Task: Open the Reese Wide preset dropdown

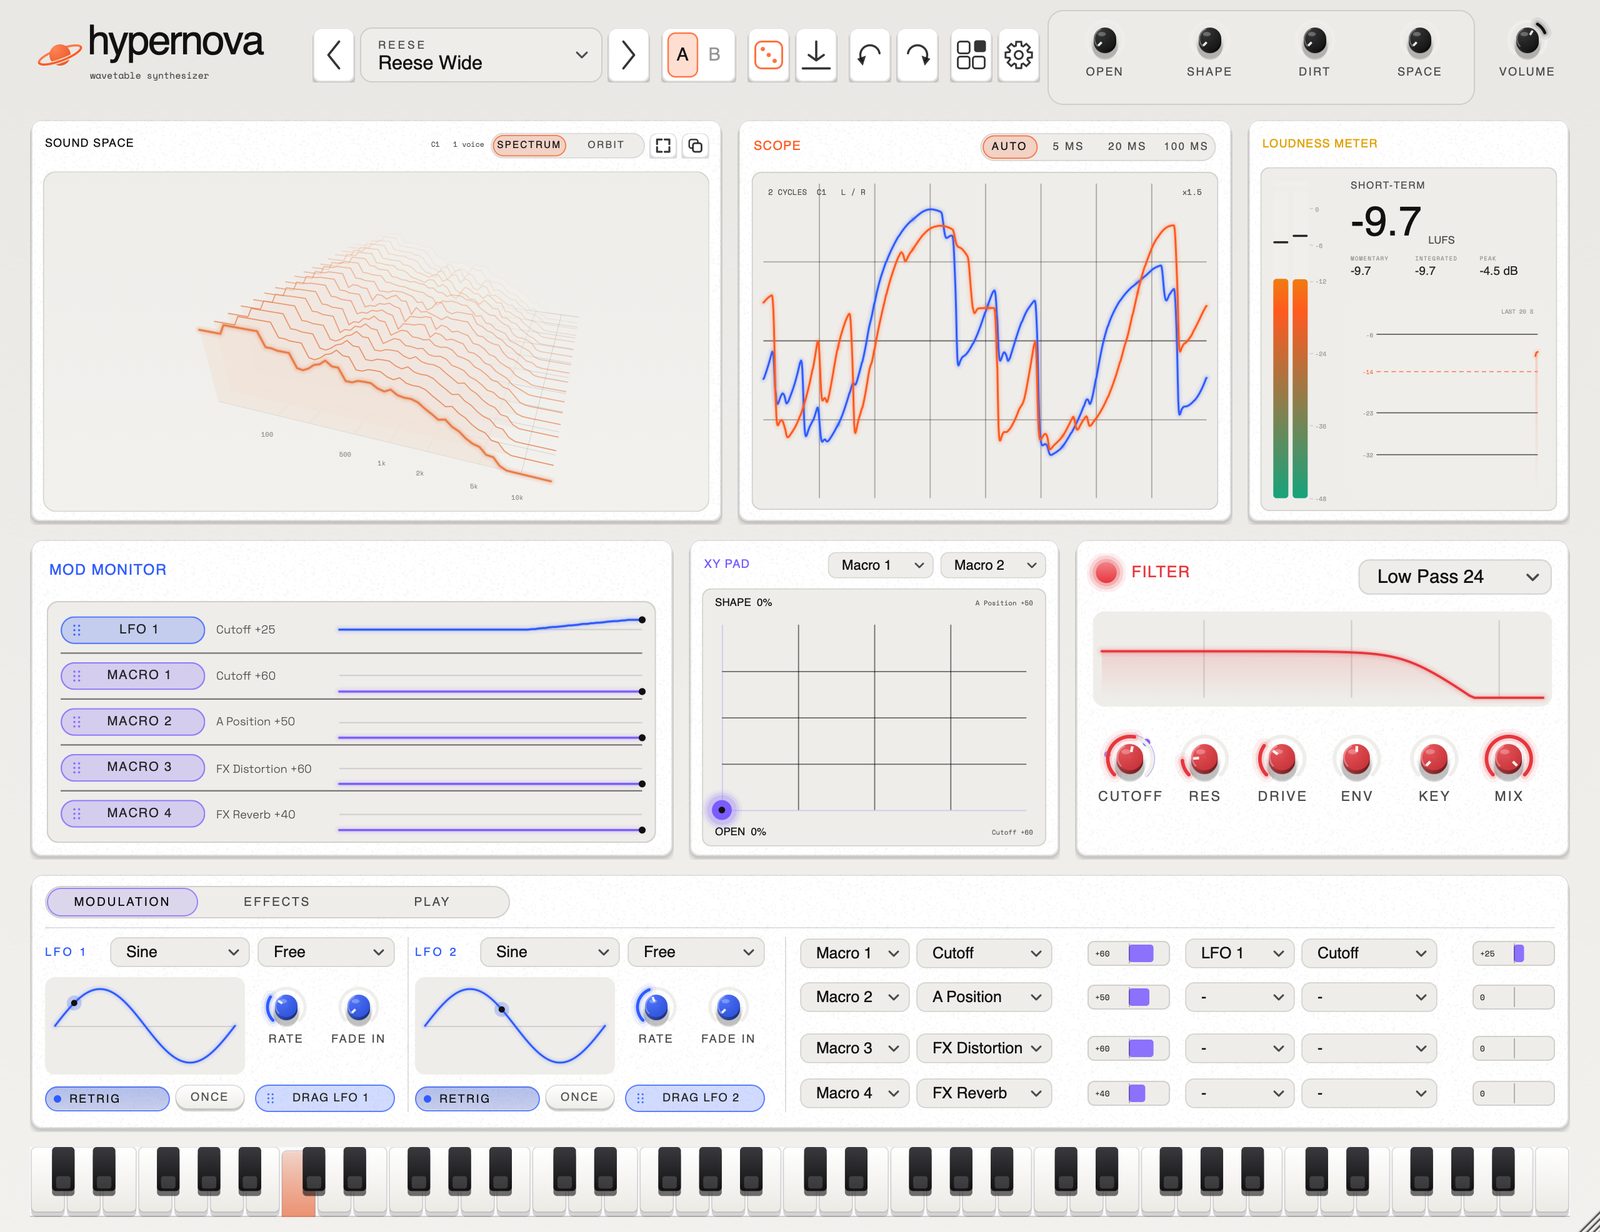Action: click(480, 55)
